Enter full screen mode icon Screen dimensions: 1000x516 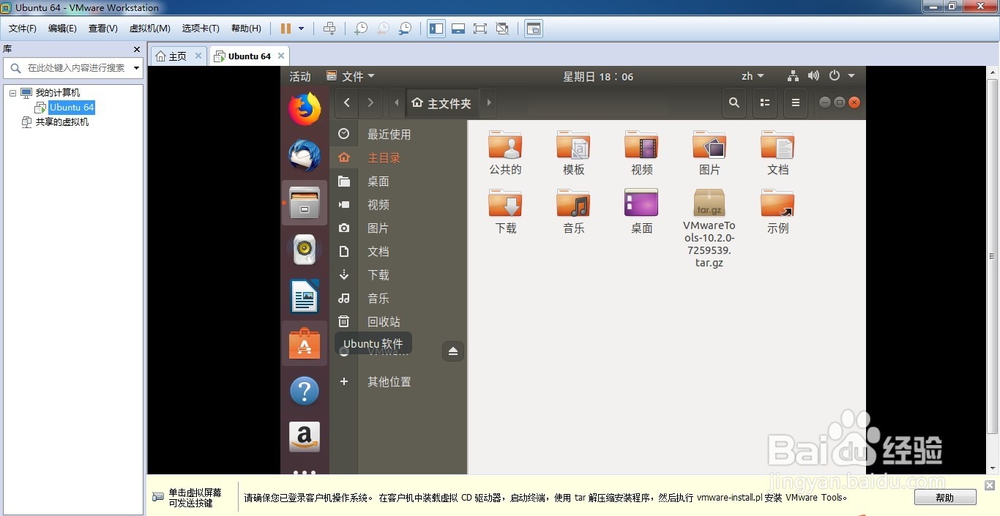pos(480,29)
